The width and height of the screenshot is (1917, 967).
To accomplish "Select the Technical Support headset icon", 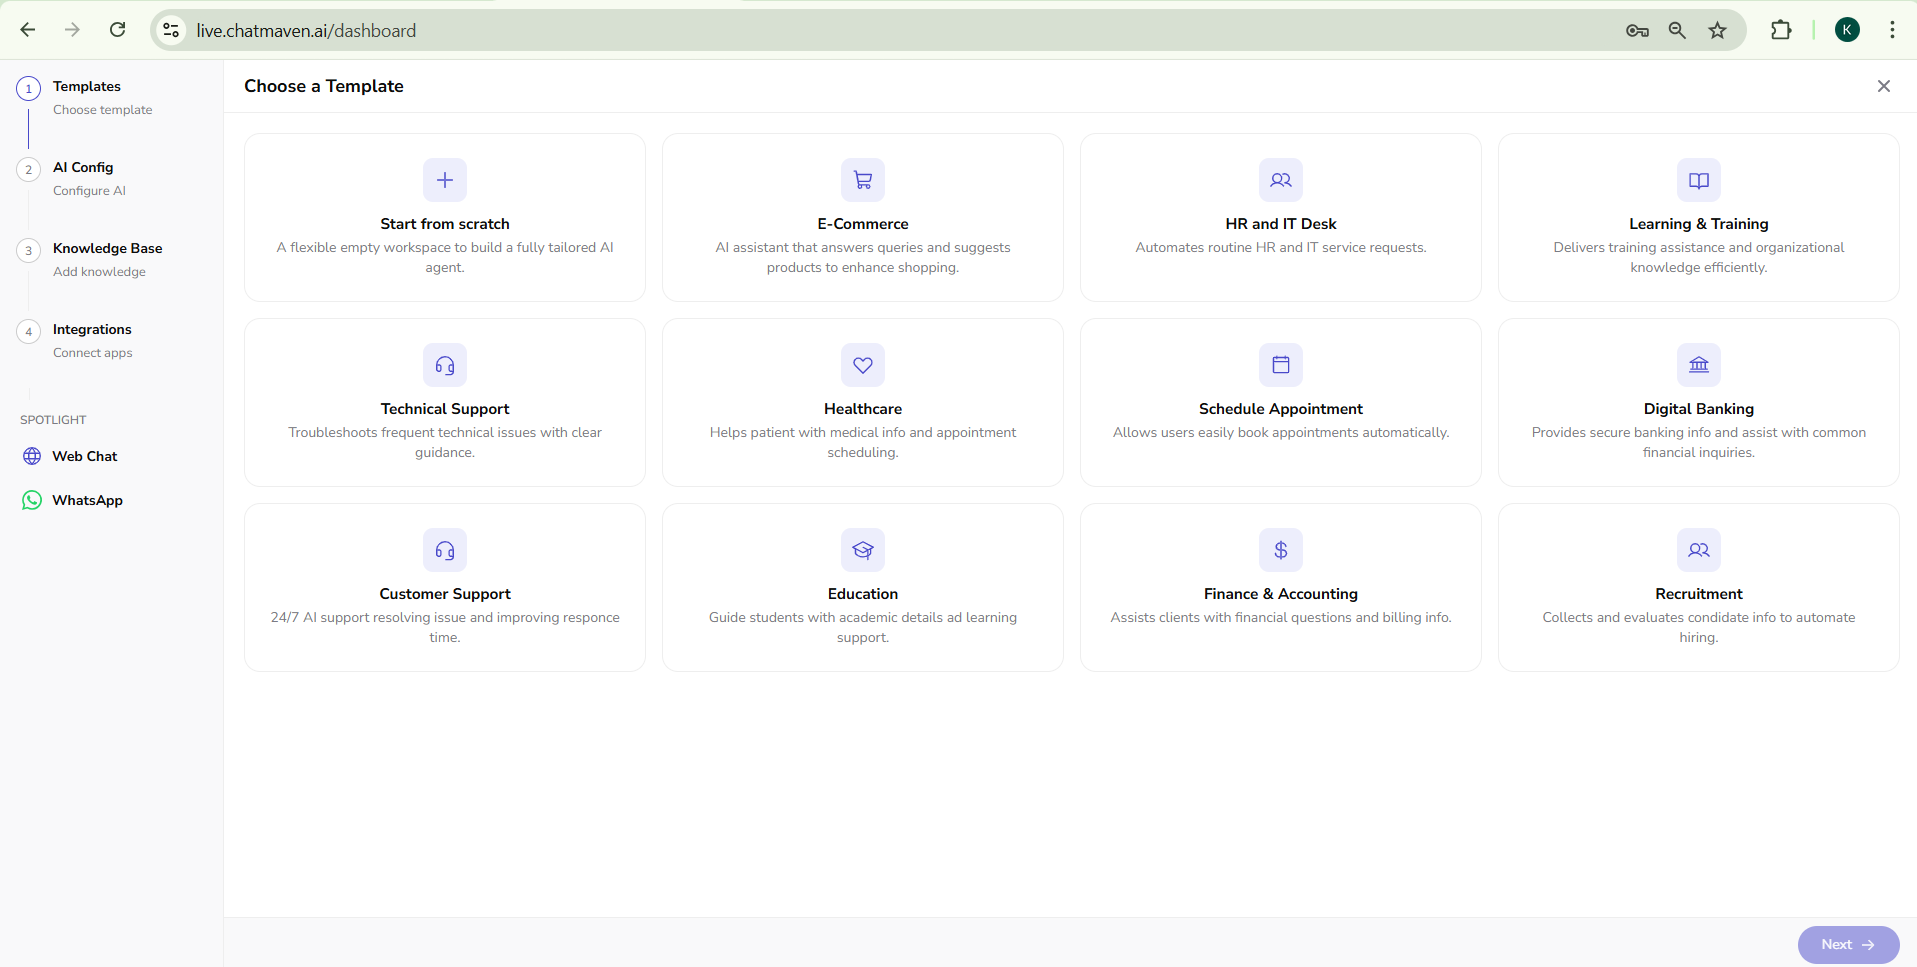I will [444, 364].
